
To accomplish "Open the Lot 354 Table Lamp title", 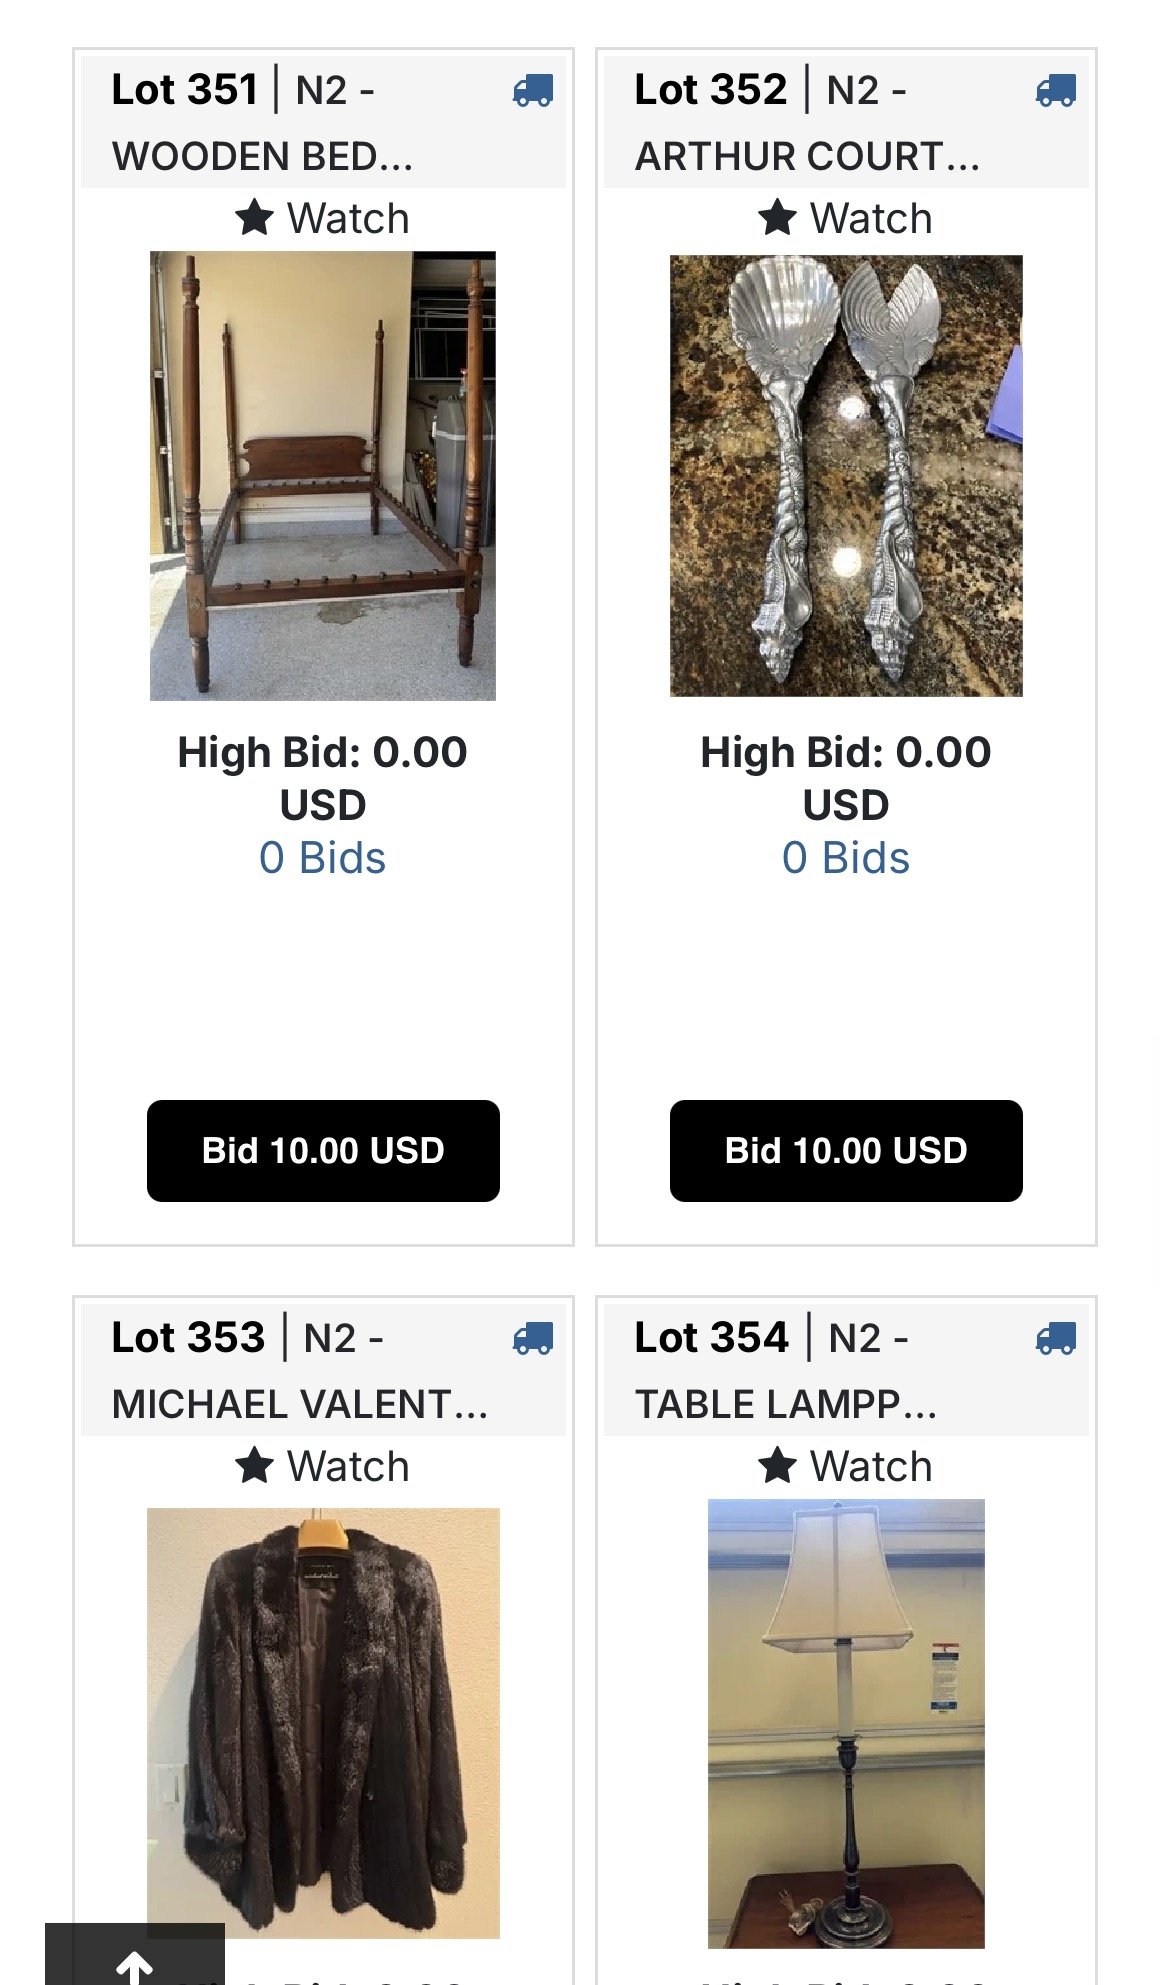I will tap(786, 1370).
